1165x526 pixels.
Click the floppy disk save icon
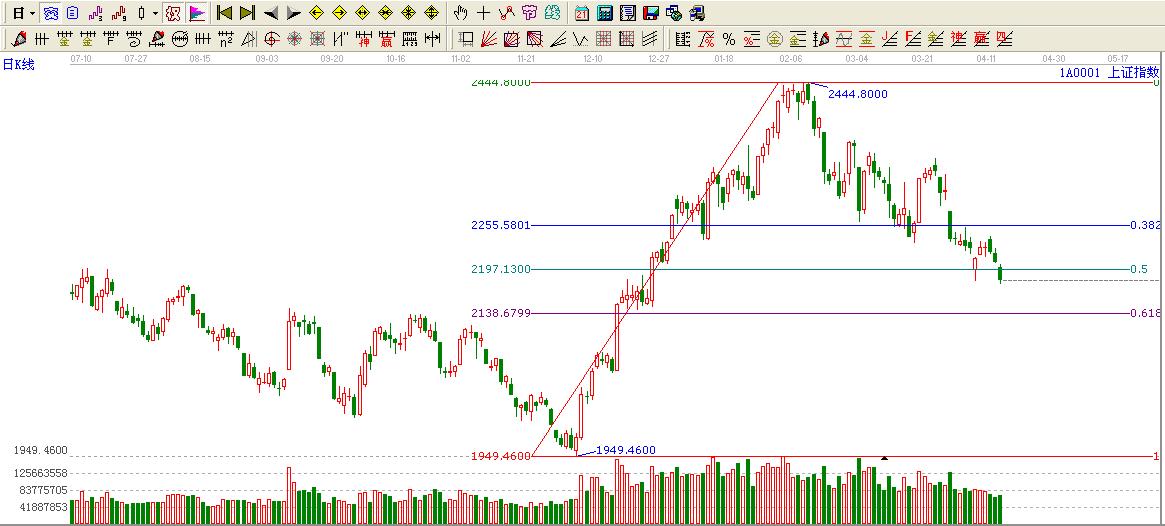(x=651, y=13)
